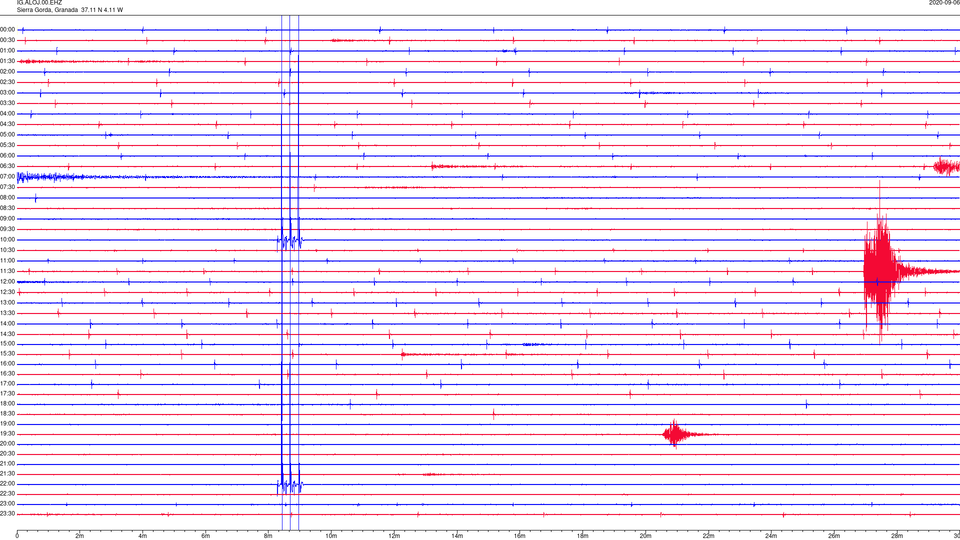
Task: Select the 10:00 trace time label
Action: click(7, 239)
